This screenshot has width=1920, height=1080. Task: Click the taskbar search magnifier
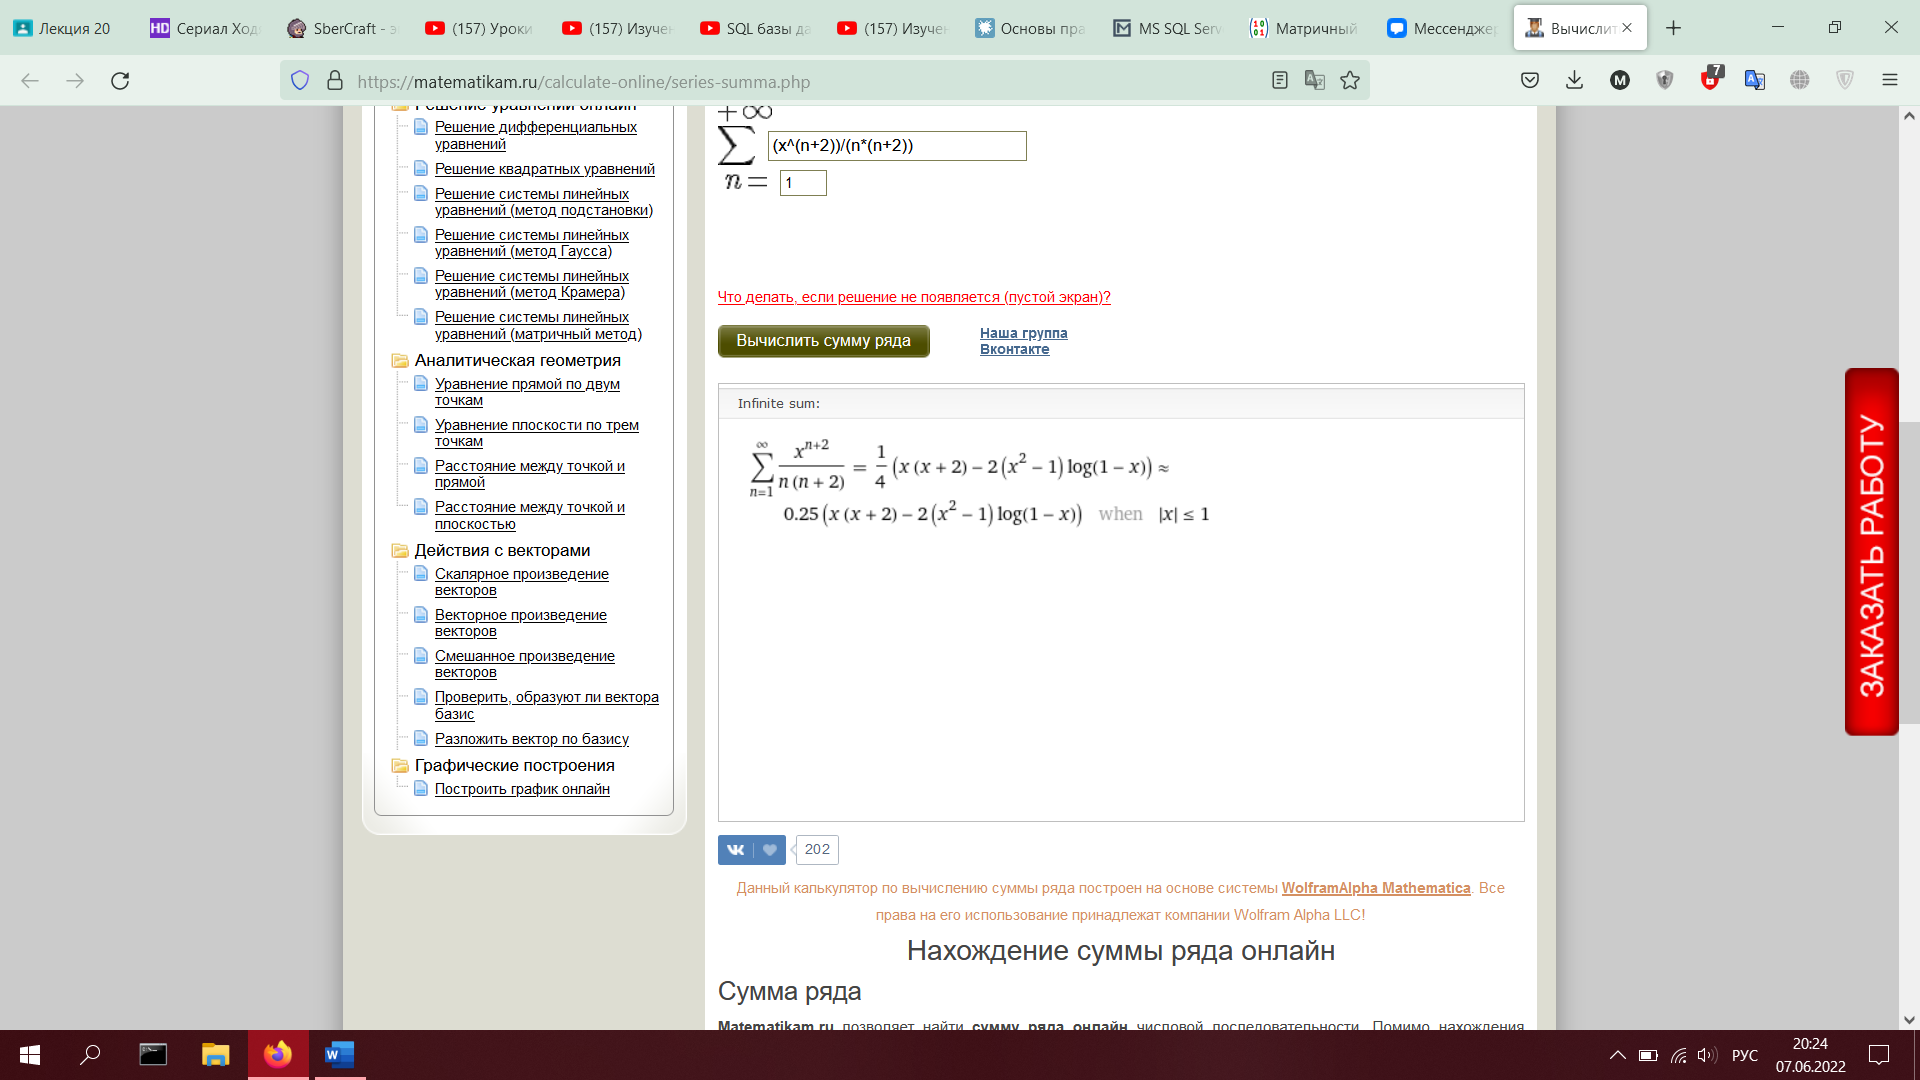[x=90, y=1055]
